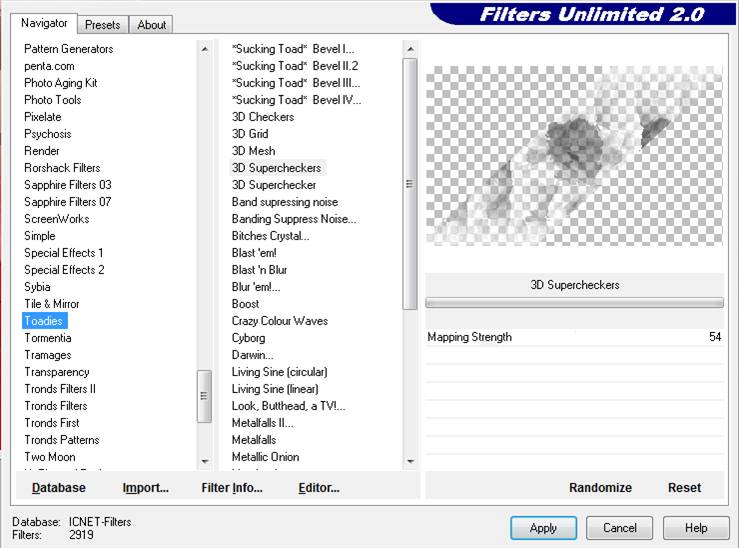Click the filter preview image
This screenshot has width=739, height=548.
574,156
